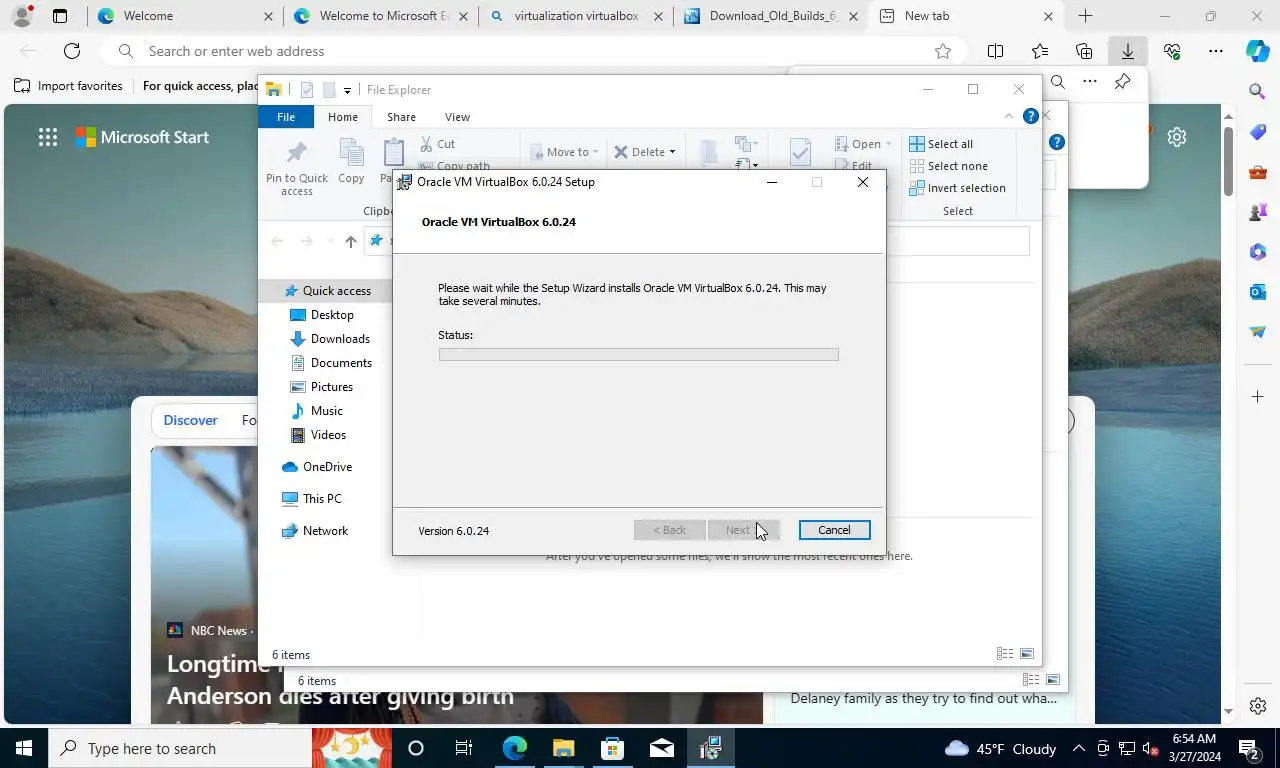Open Windows Start menu
Screen dimensions: 1280x768
24,748
